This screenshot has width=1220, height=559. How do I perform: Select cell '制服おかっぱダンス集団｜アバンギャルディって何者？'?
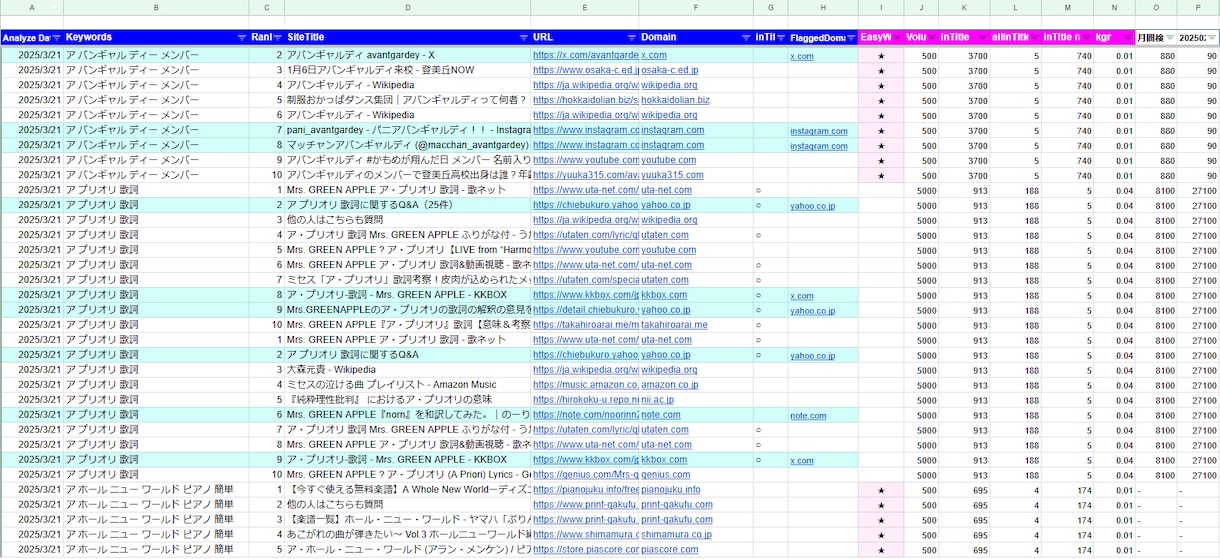408,100
